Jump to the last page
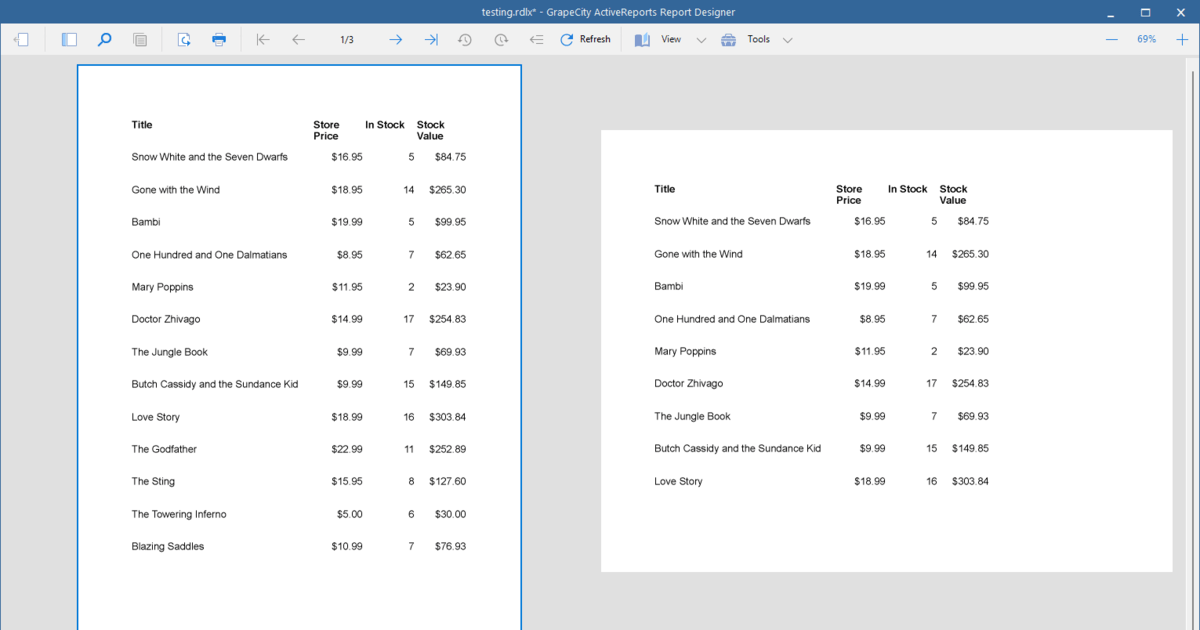Viewport: 1200px width, 630px height. [431, 40]
